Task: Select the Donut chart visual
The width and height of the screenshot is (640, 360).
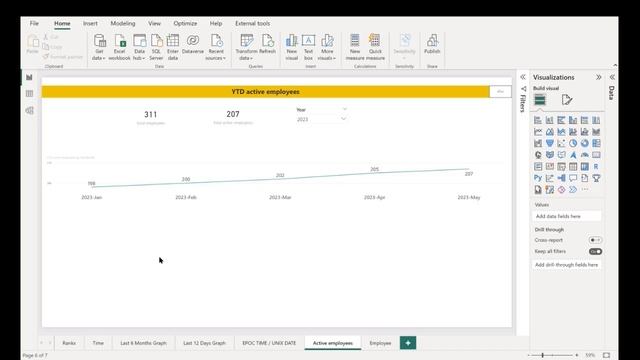Action: click(x=585, y=143)
